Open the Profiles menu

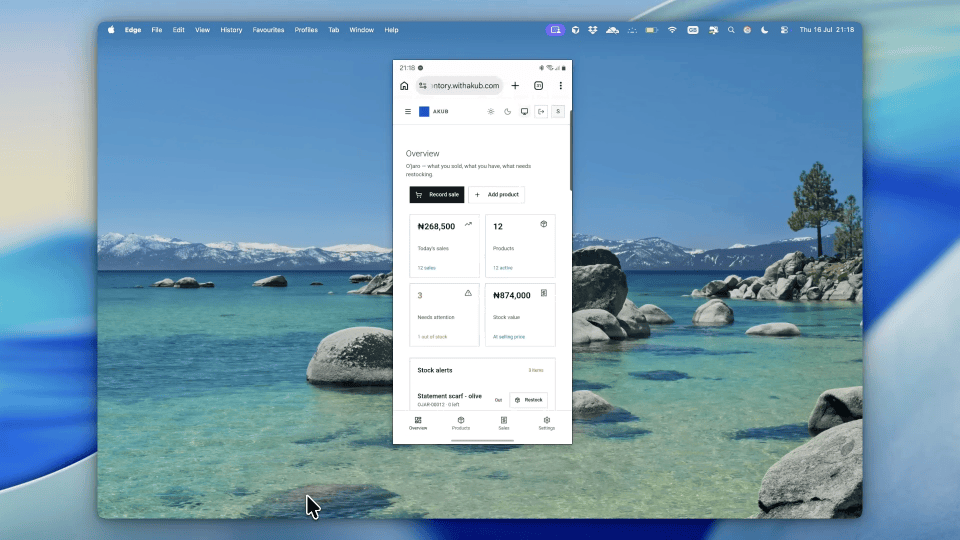(306, 29)
